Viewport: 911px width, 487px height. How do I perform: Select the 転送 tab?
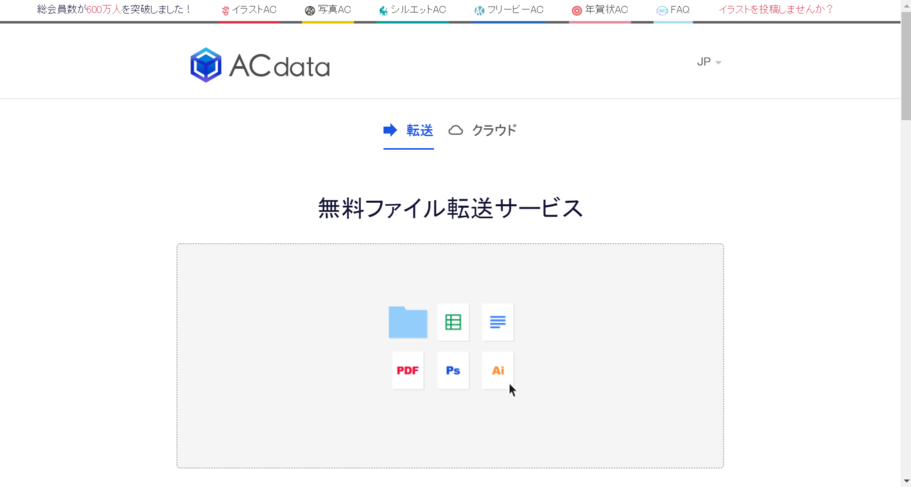(408, 130)
